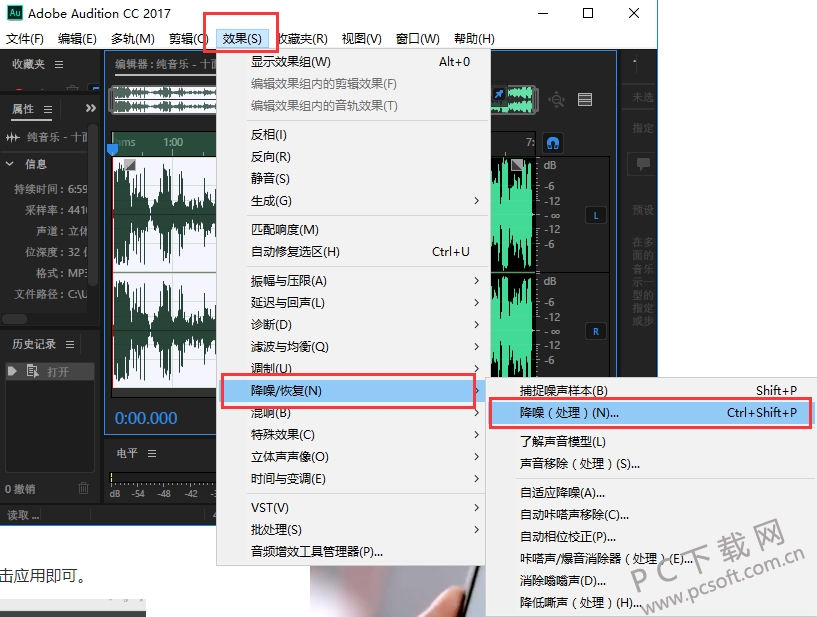Click the history trash icon
Viewport: 817px width, 617px height.
pyautogui.click(x=83, y=488)
